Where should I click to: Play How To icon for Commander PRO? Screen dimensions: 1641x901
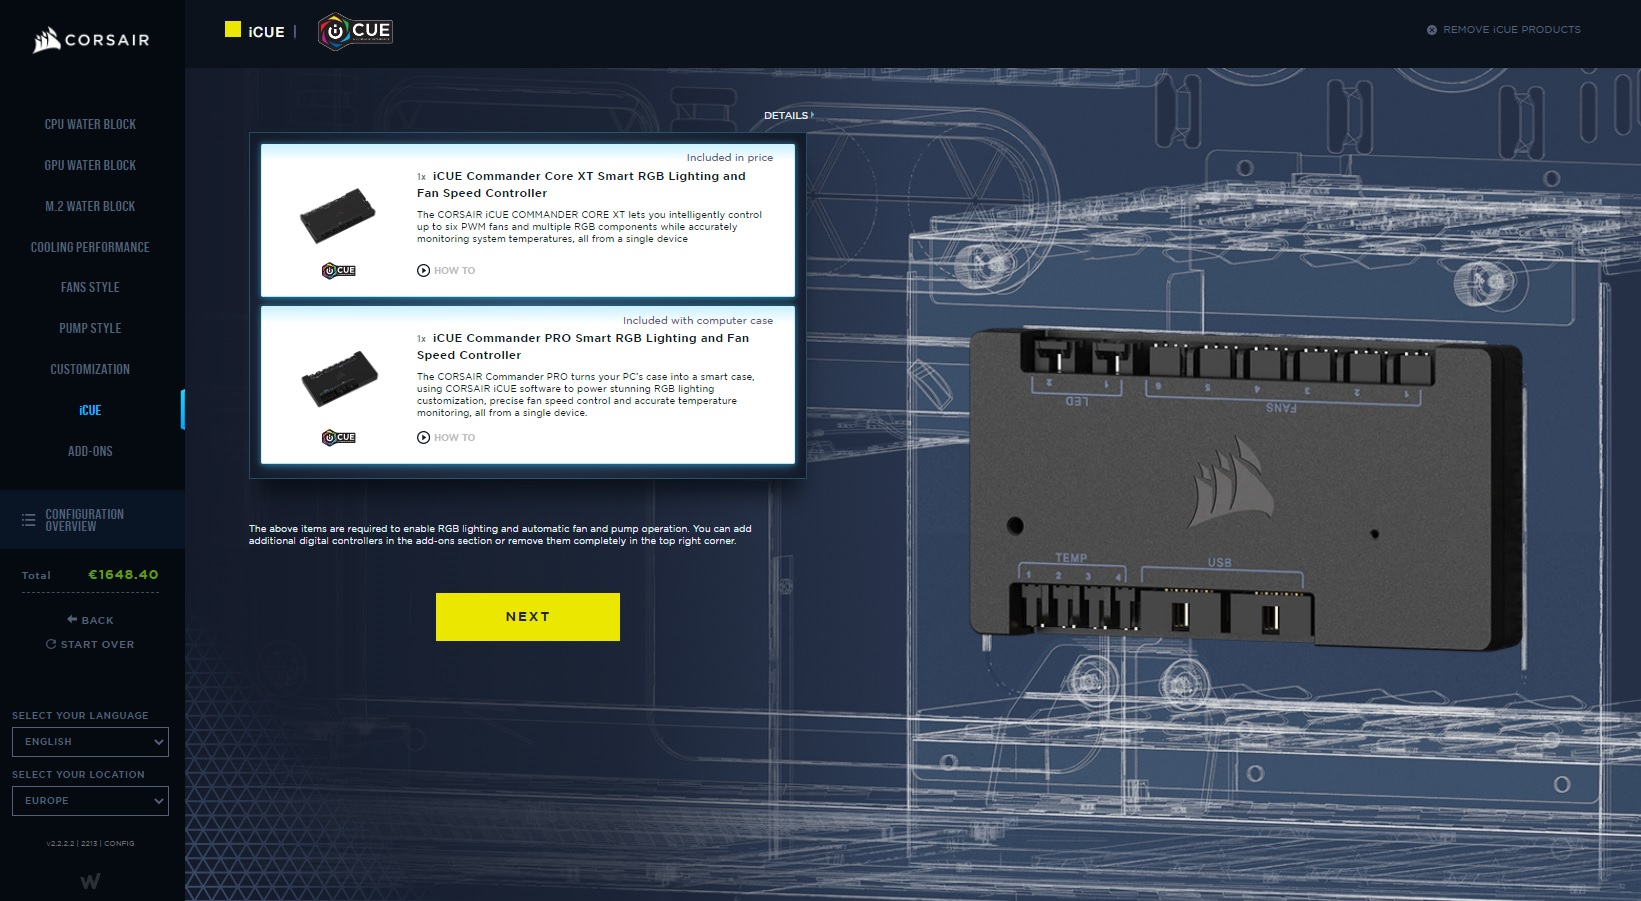(423, 437)
